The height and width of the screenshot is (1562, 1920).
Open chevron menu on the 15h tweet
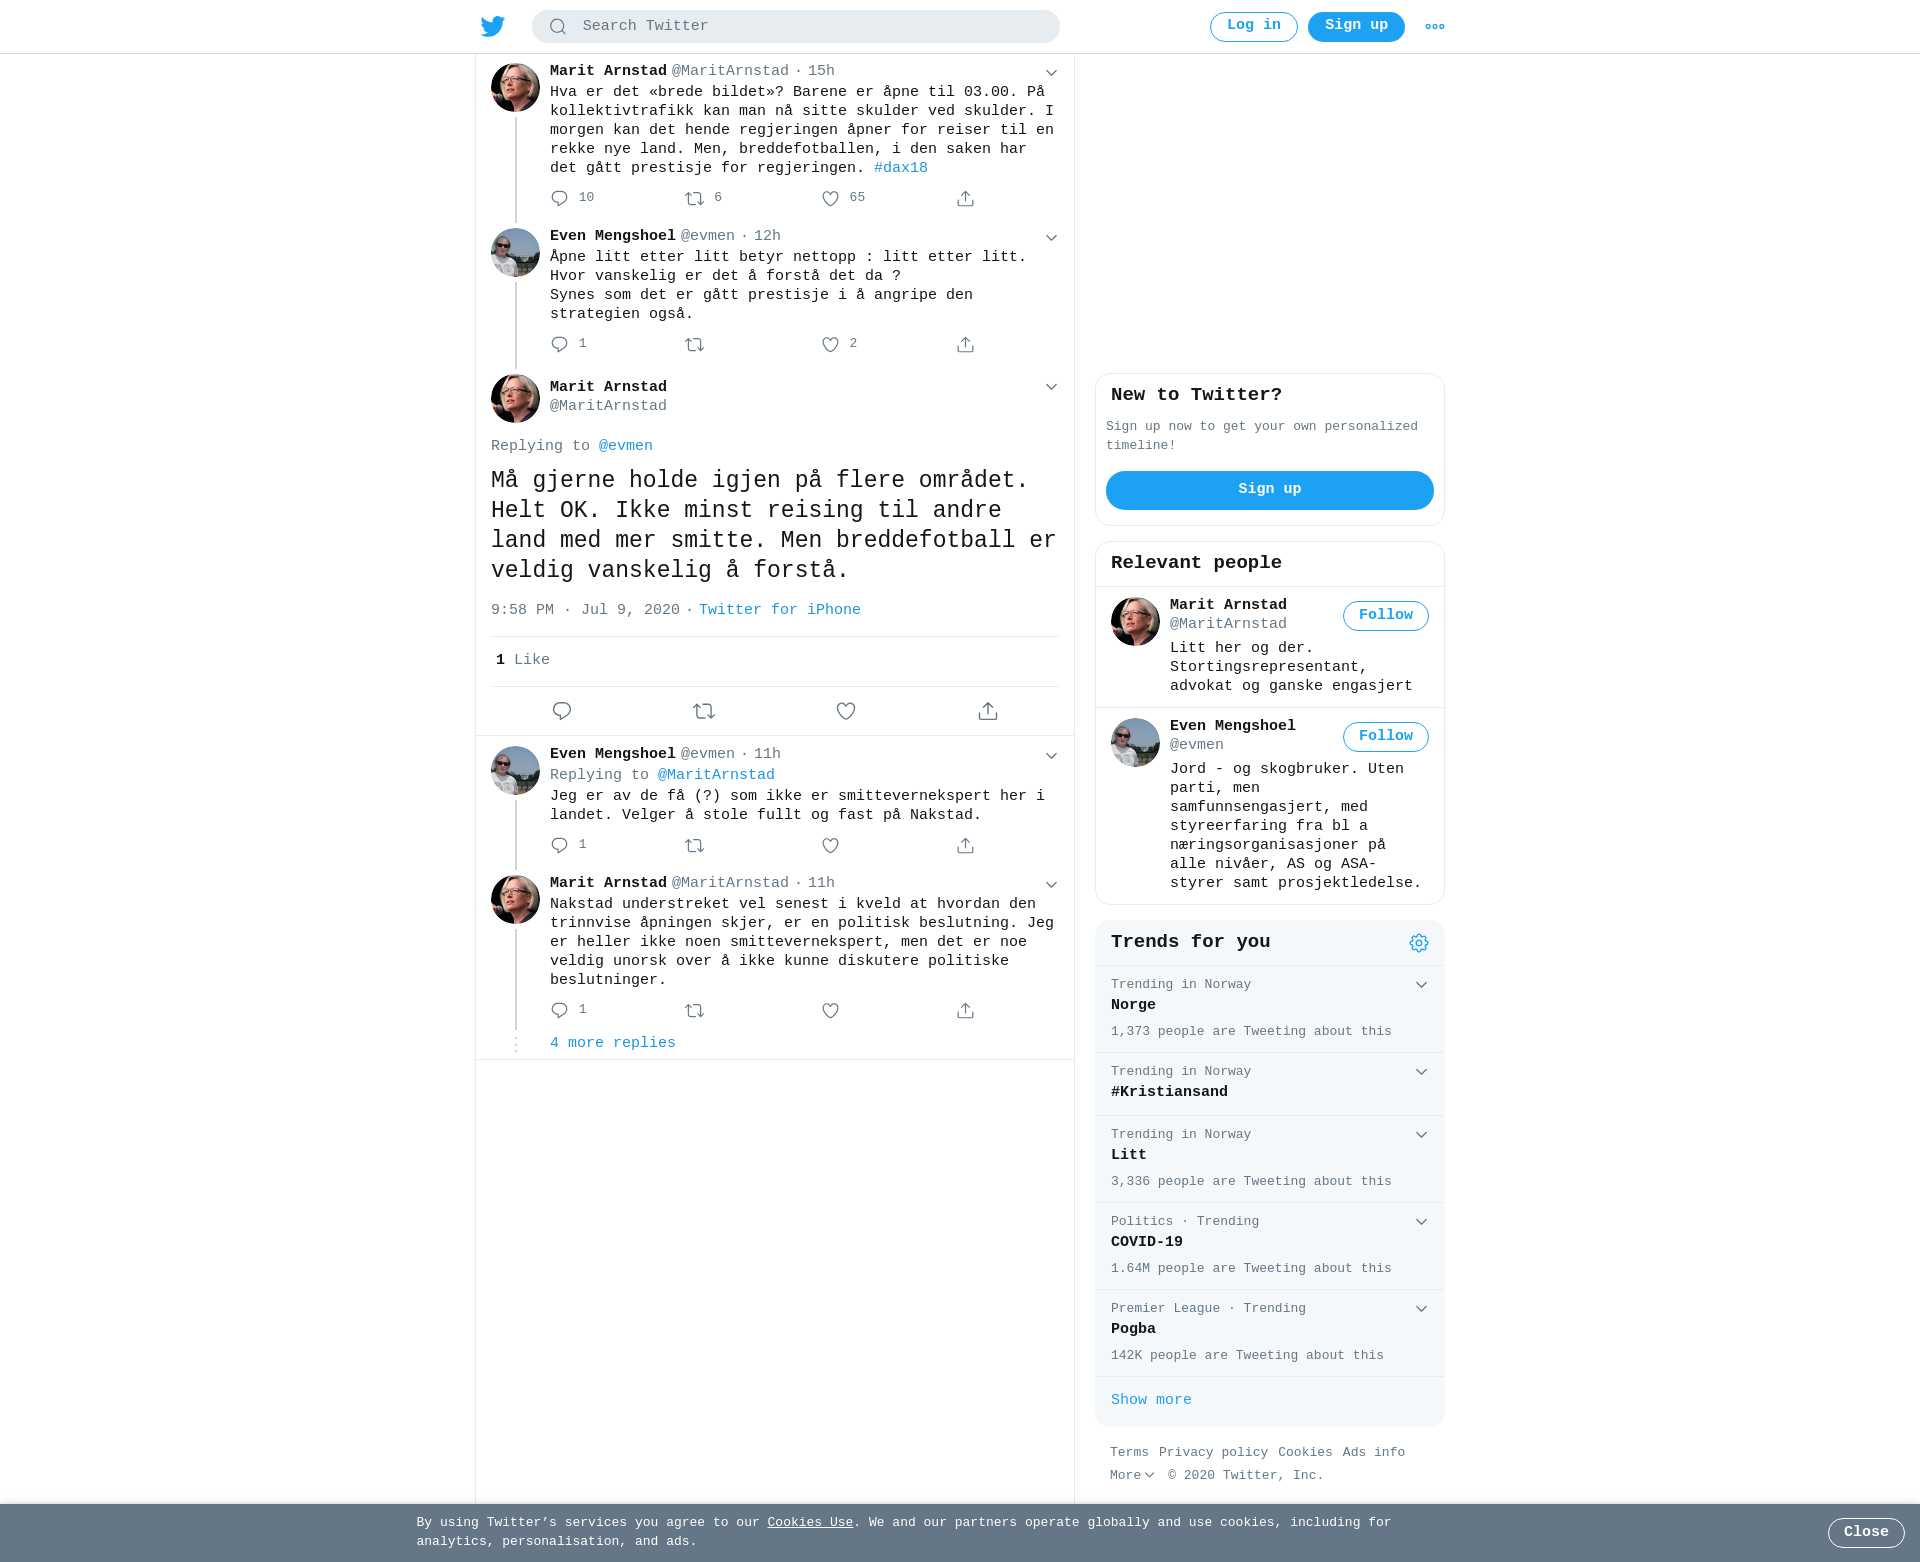click(x=1051, y=73)
